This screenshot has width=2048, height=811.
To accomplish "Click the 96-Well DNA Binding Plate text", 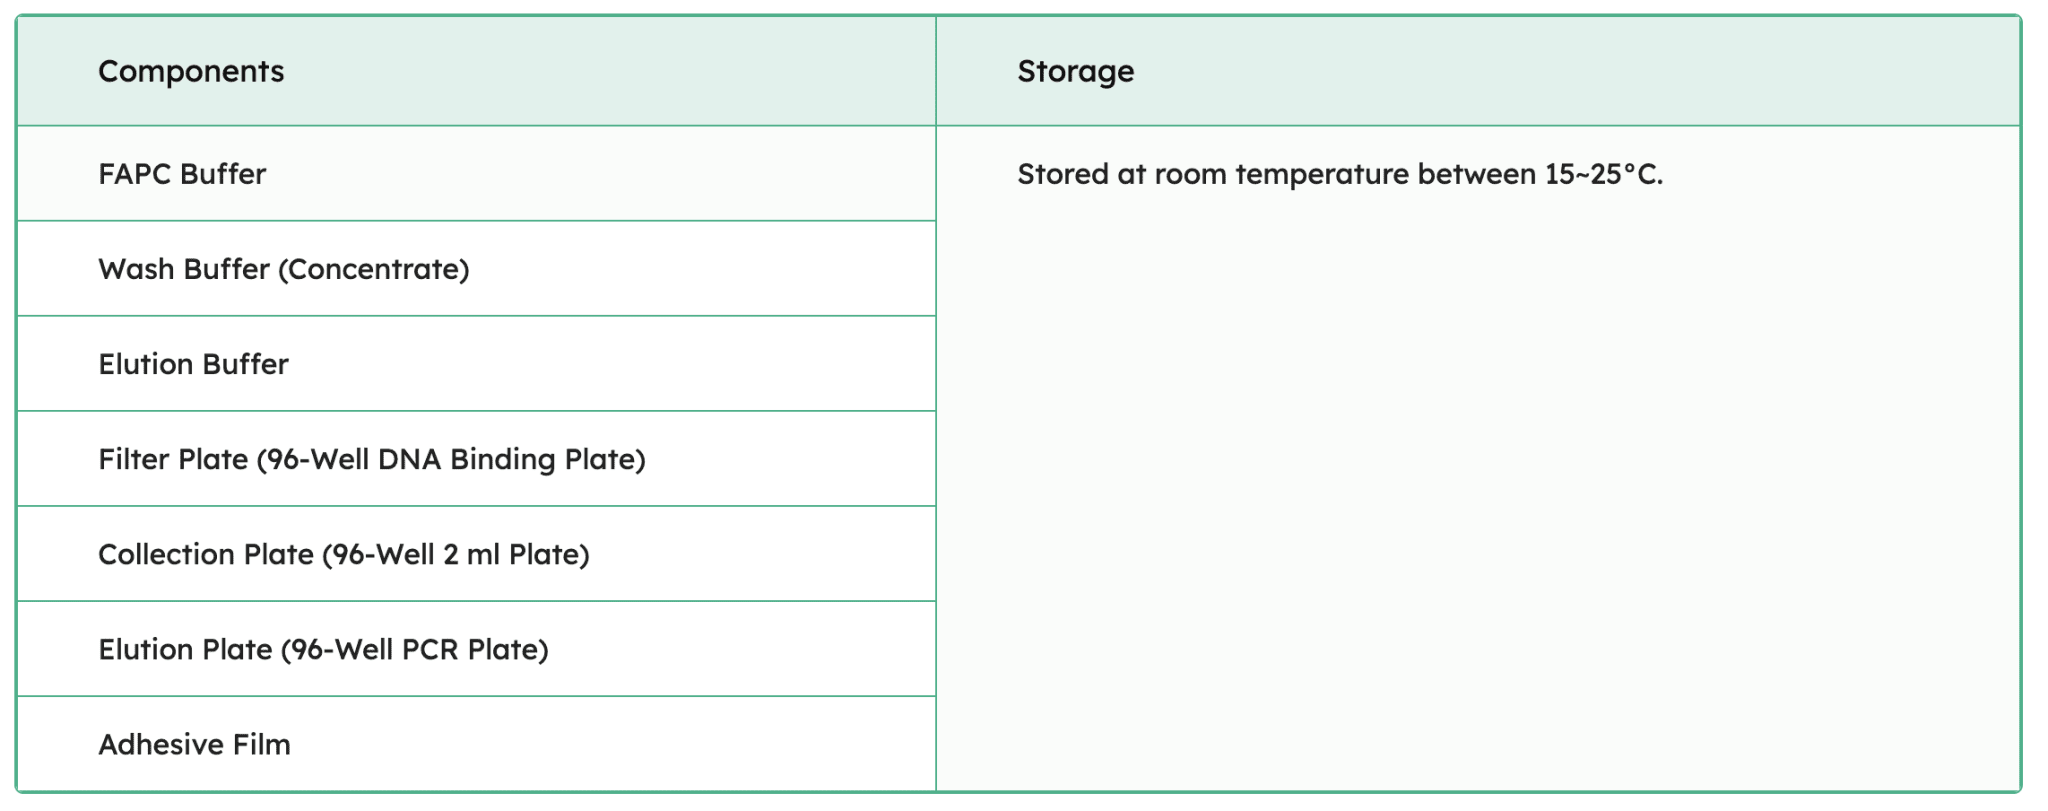I will coord(451,459).
